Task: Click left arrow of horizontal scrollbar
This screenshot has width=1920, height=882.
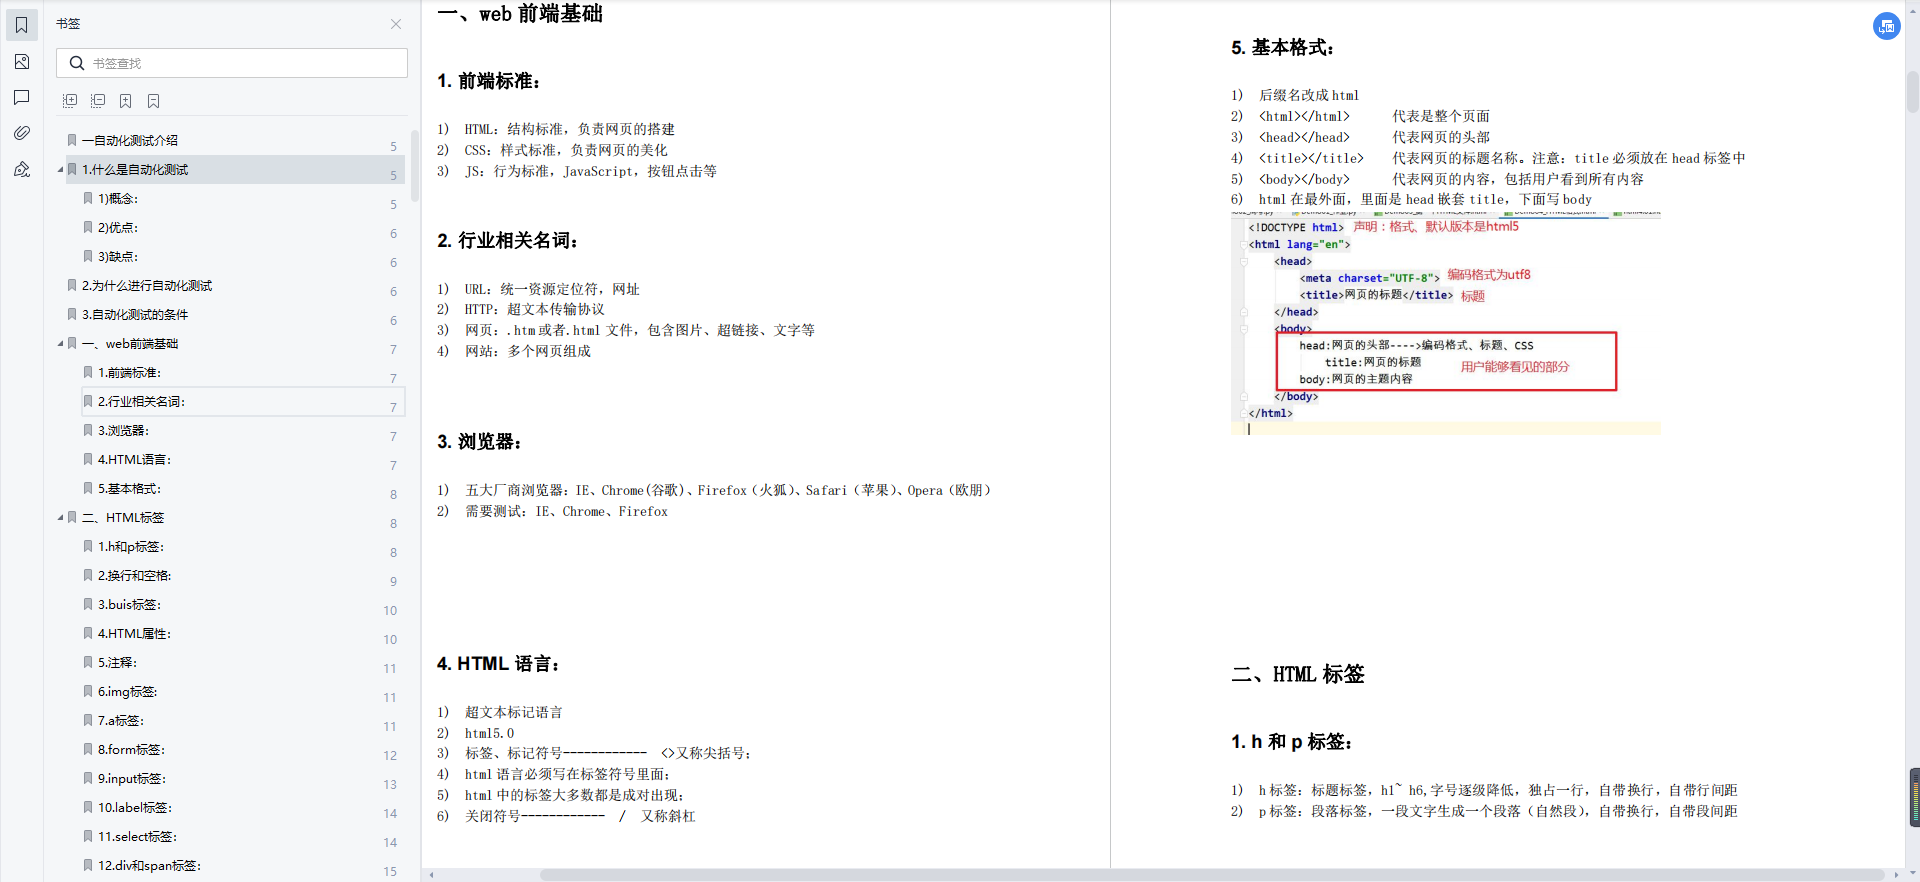Action: tap(431, 875)
